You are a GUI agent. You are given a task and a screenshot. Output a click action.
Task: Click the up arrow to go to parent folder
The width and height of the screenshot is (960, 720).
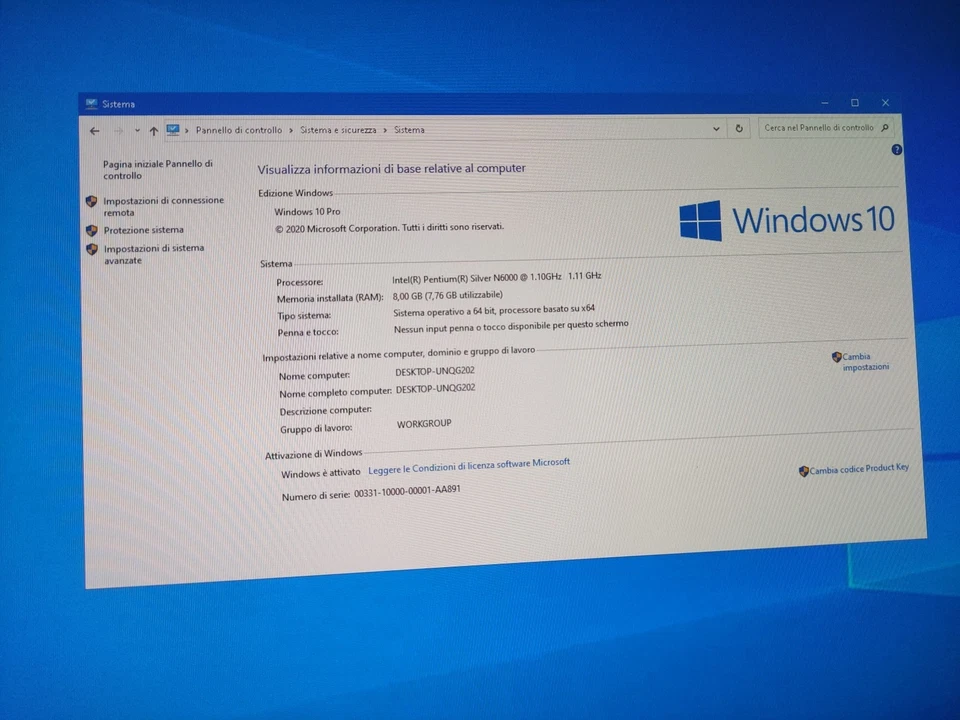pyautogui.click(x=153, y=130)
